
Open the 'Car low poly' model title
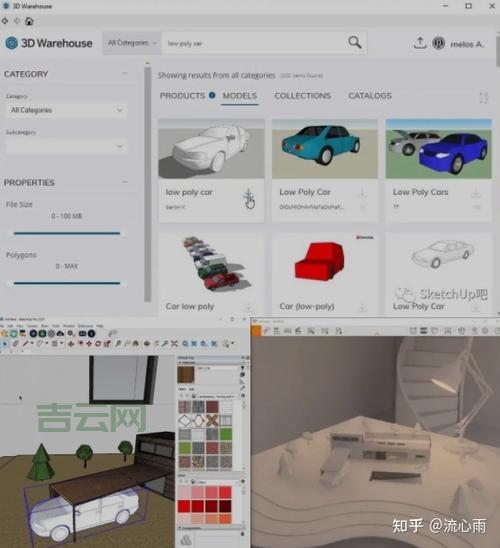tap(190, 306)
